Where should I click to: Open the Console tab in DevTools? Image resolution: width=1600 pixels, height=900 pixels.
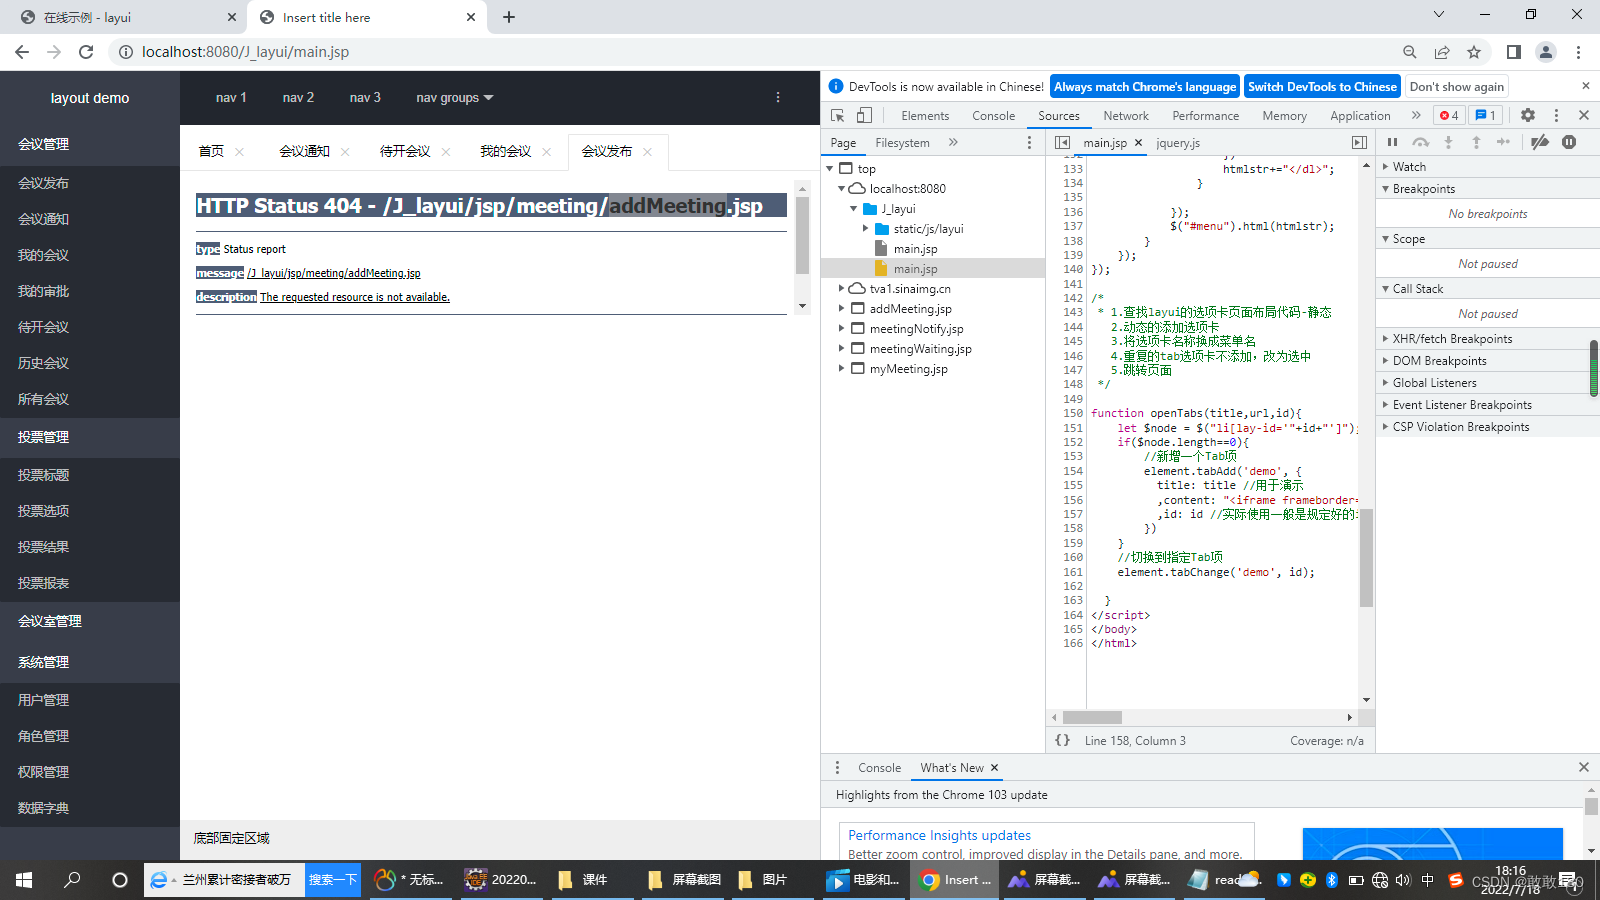(x=993, y=116)
